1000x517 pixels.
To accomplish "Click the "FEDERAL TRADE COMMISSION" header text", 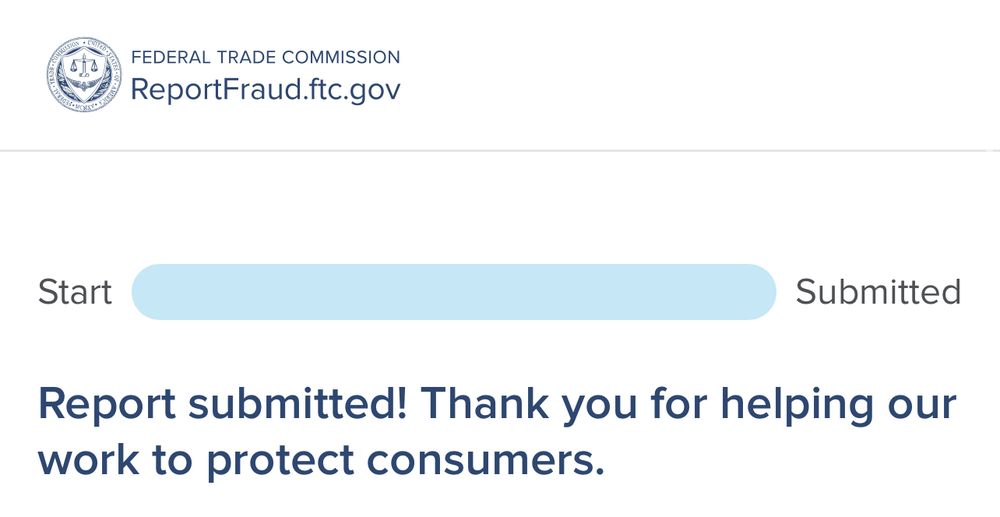I will (x=266, y=57).
